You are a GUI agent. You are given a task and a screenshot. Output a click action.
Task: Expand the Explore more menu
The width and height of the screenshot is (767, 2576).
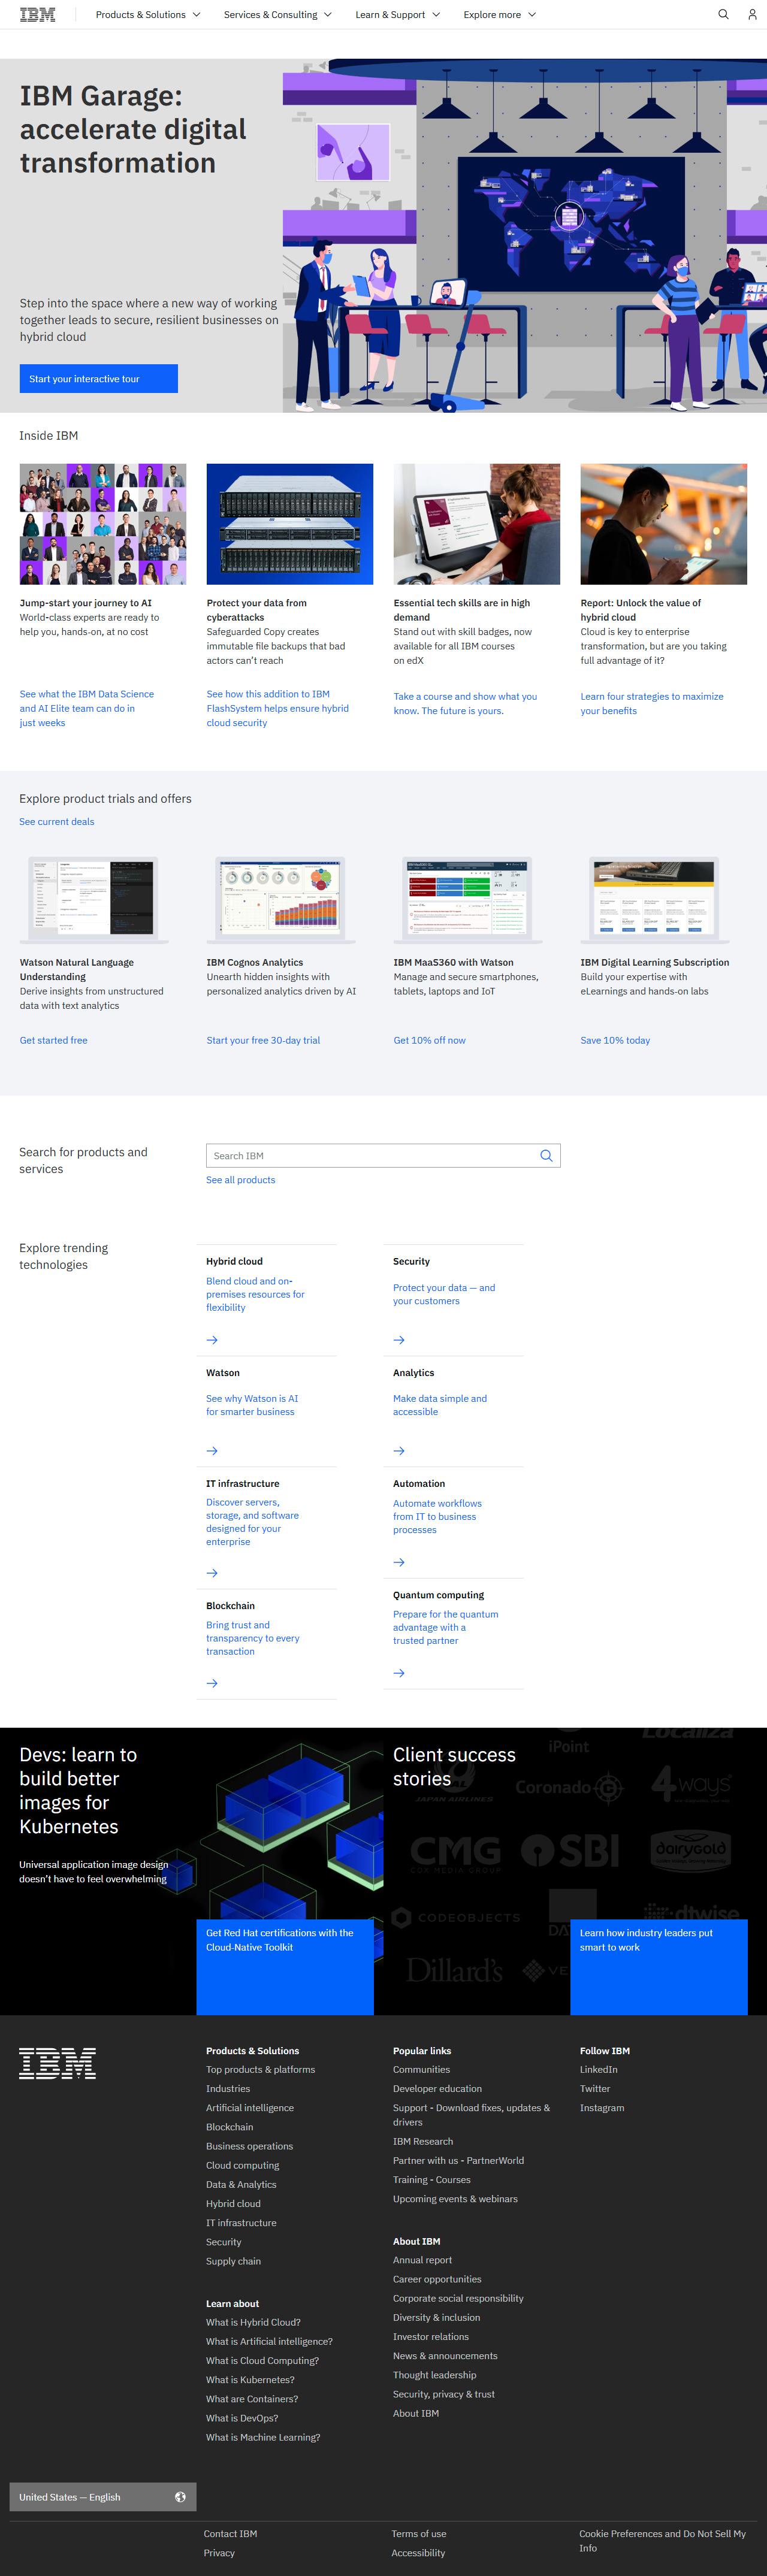[499, 14]
